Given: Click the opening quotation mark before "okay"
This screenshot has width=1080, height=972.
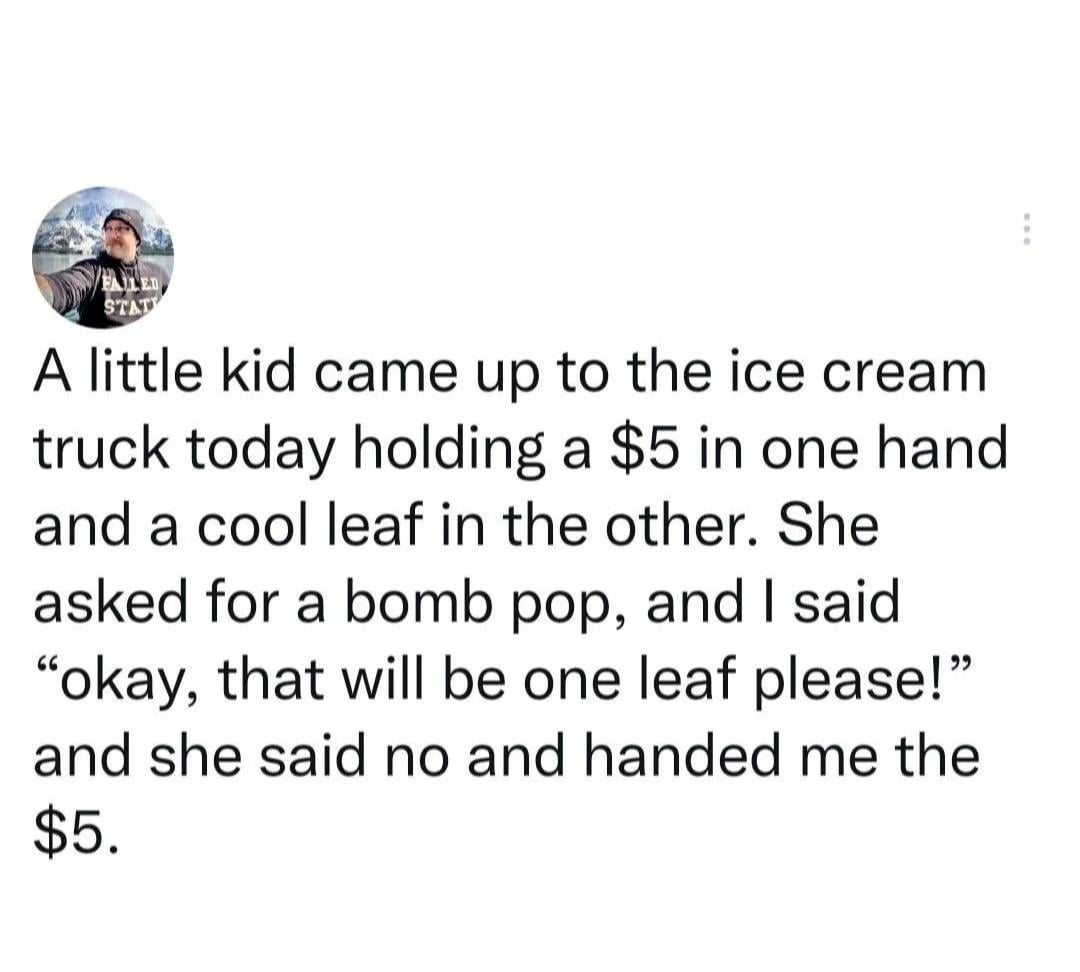Looking at the screenshot, I should point(47,666).
